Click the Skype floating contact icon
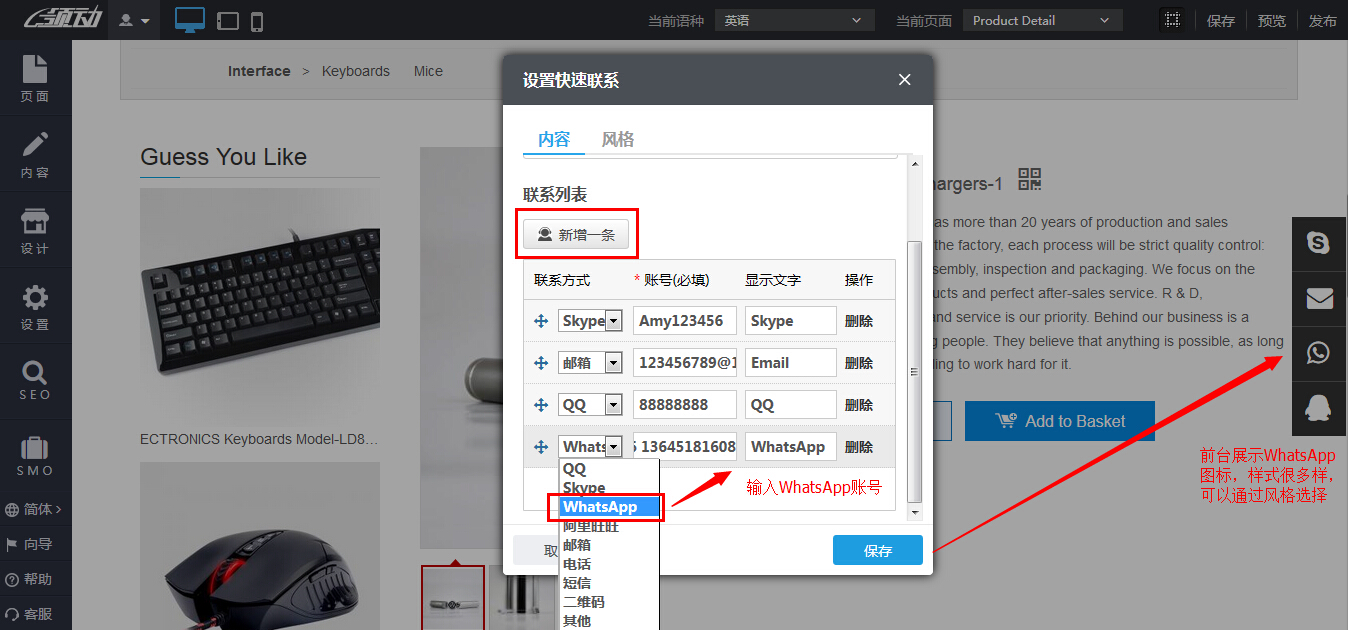Image resolution: width=1348 pixels, height=630 pixels. point(1319,243)
